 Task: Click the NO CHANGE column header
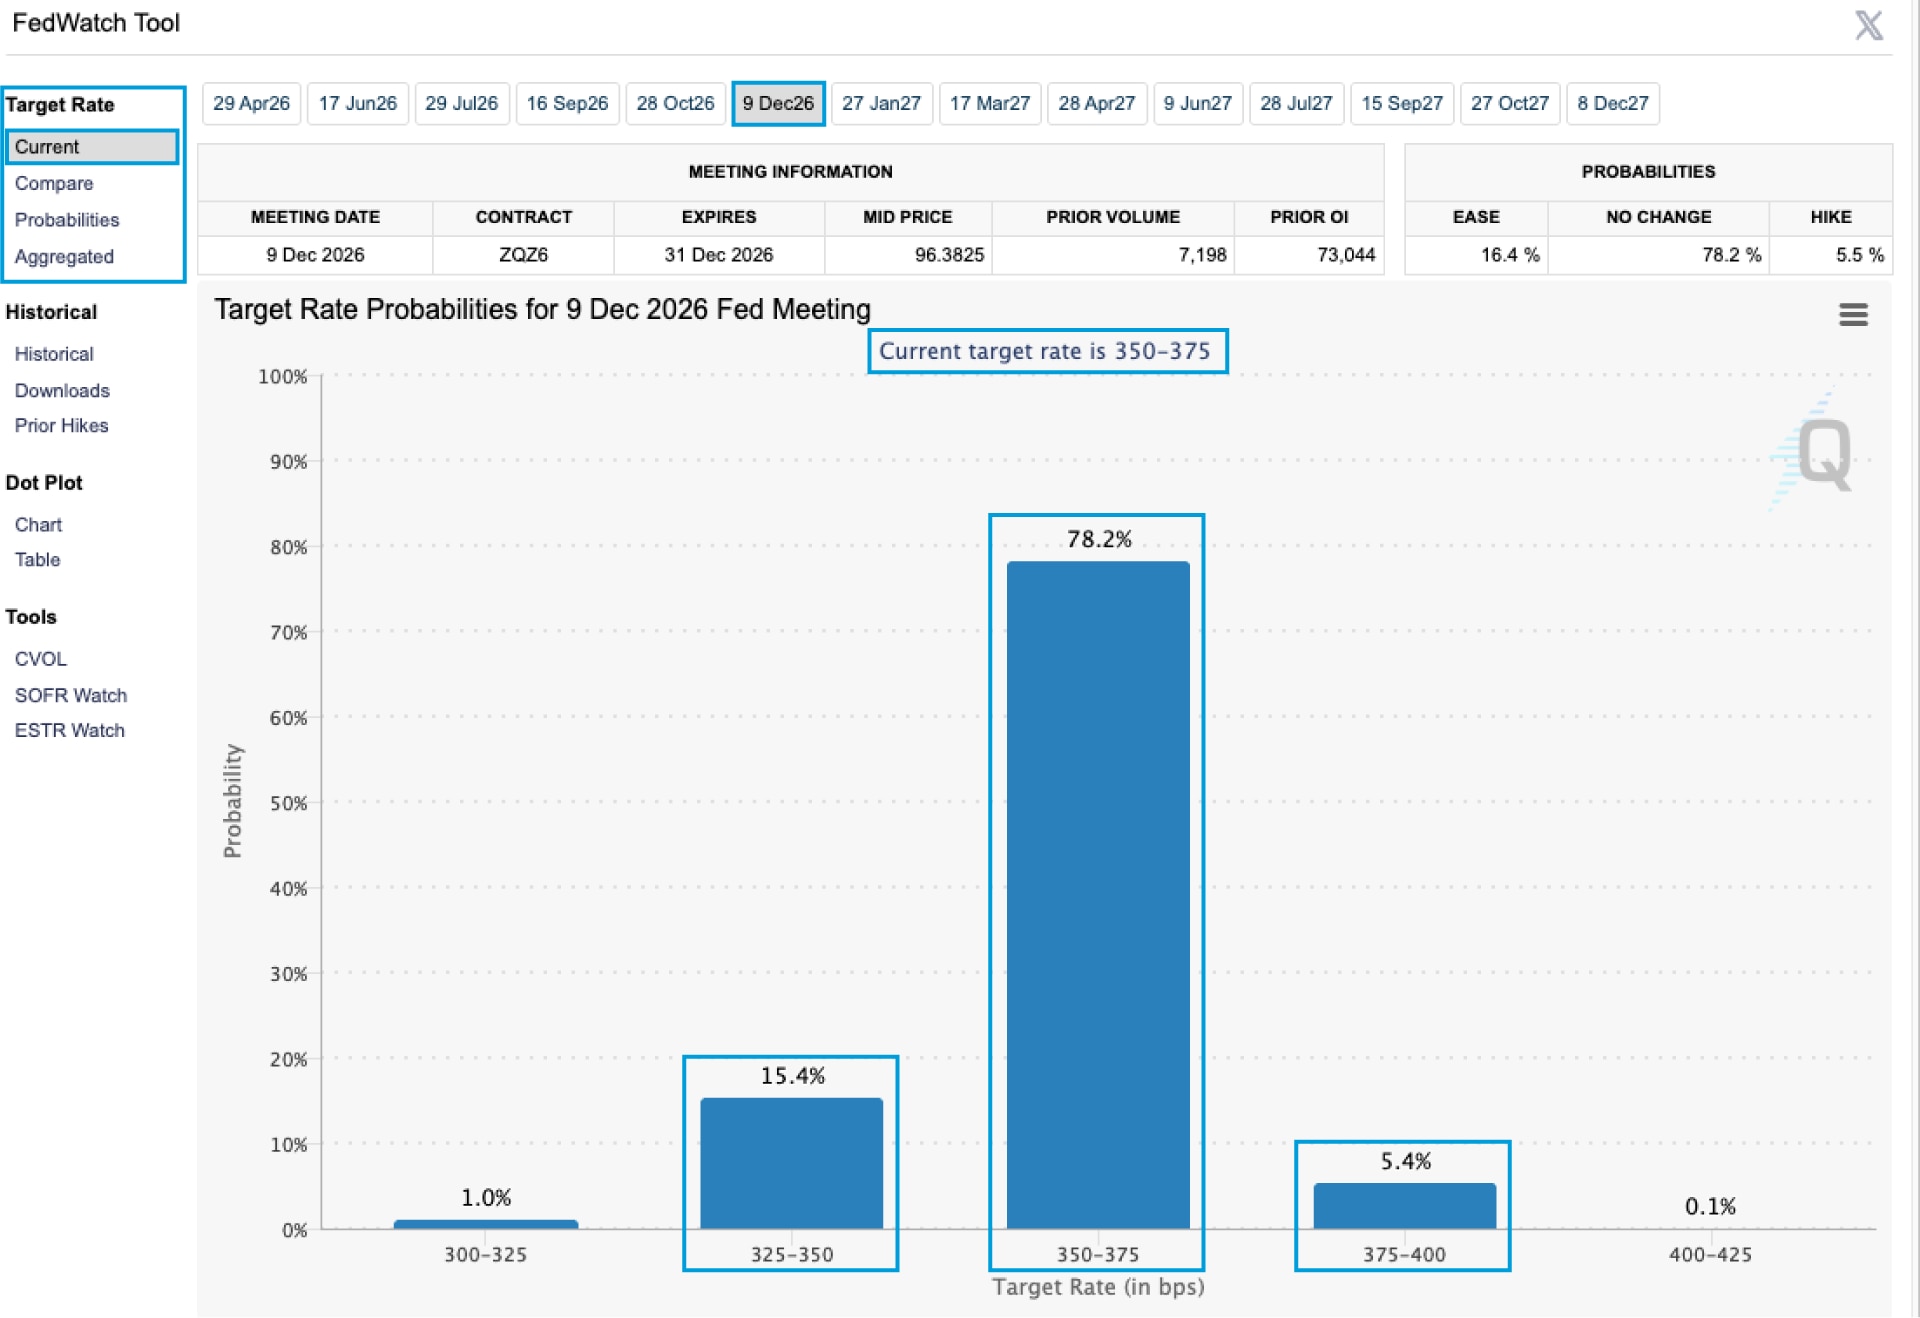click(1658, 217)
